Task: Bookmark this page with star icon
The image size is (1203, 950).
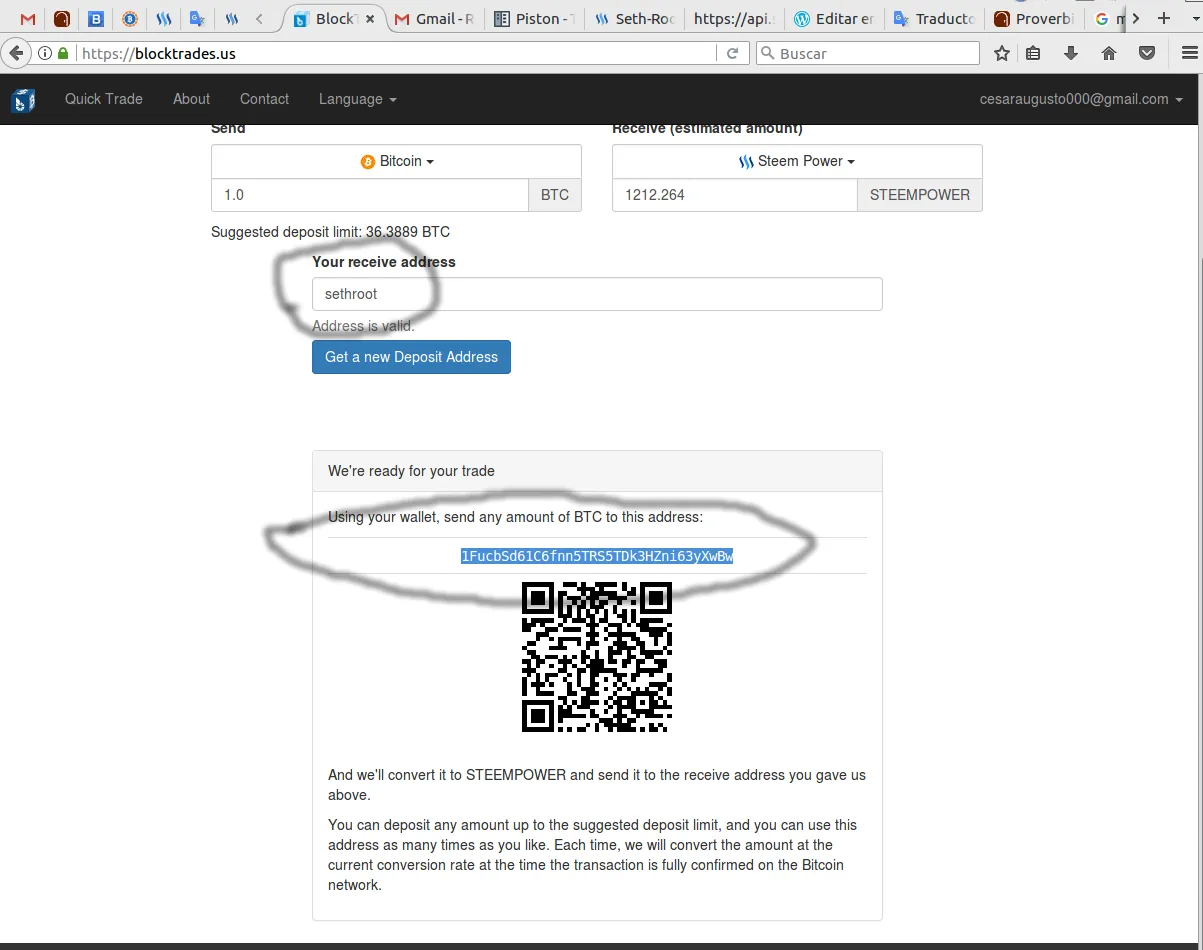Action: [x=1002, y=53]
